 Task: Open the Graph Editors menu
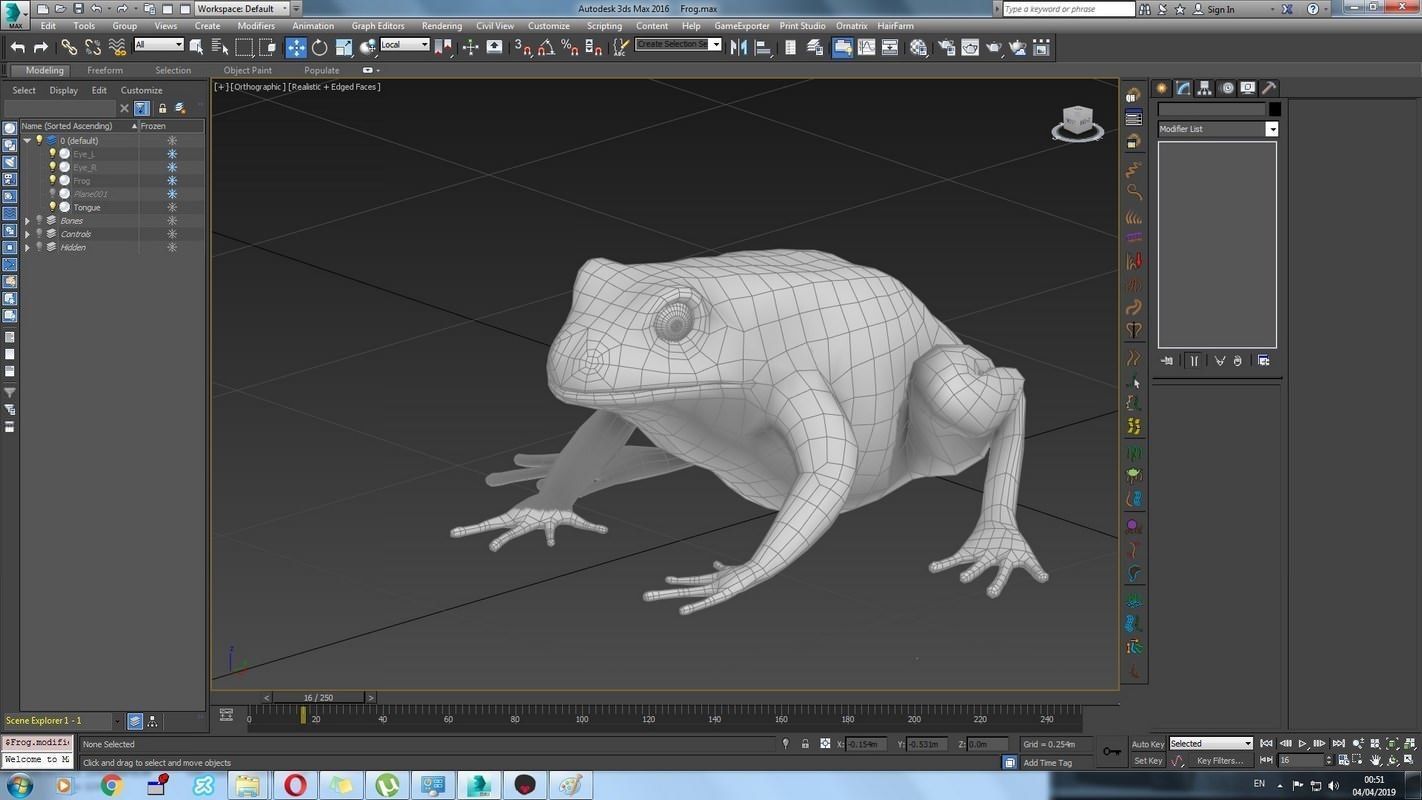coord(378,26)
